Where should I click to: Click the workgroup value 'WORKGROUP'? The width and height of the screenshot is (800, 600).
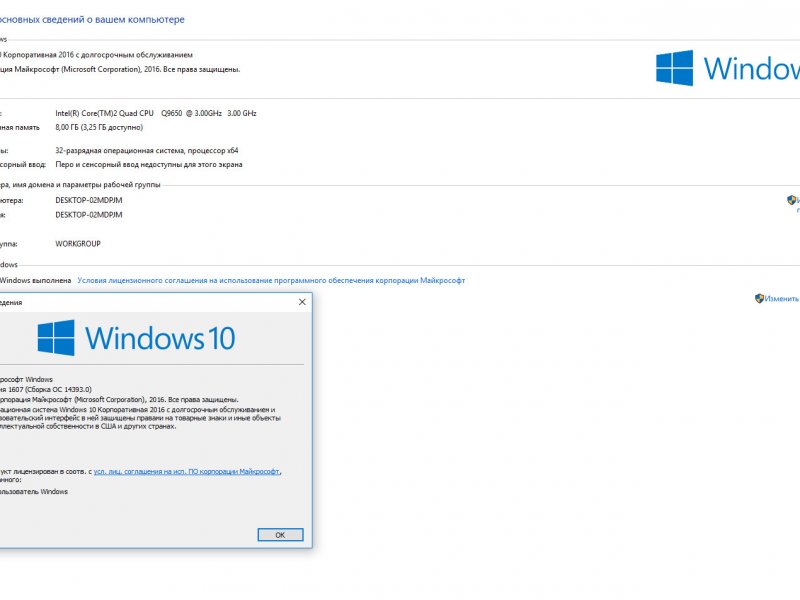click(78, 244)
